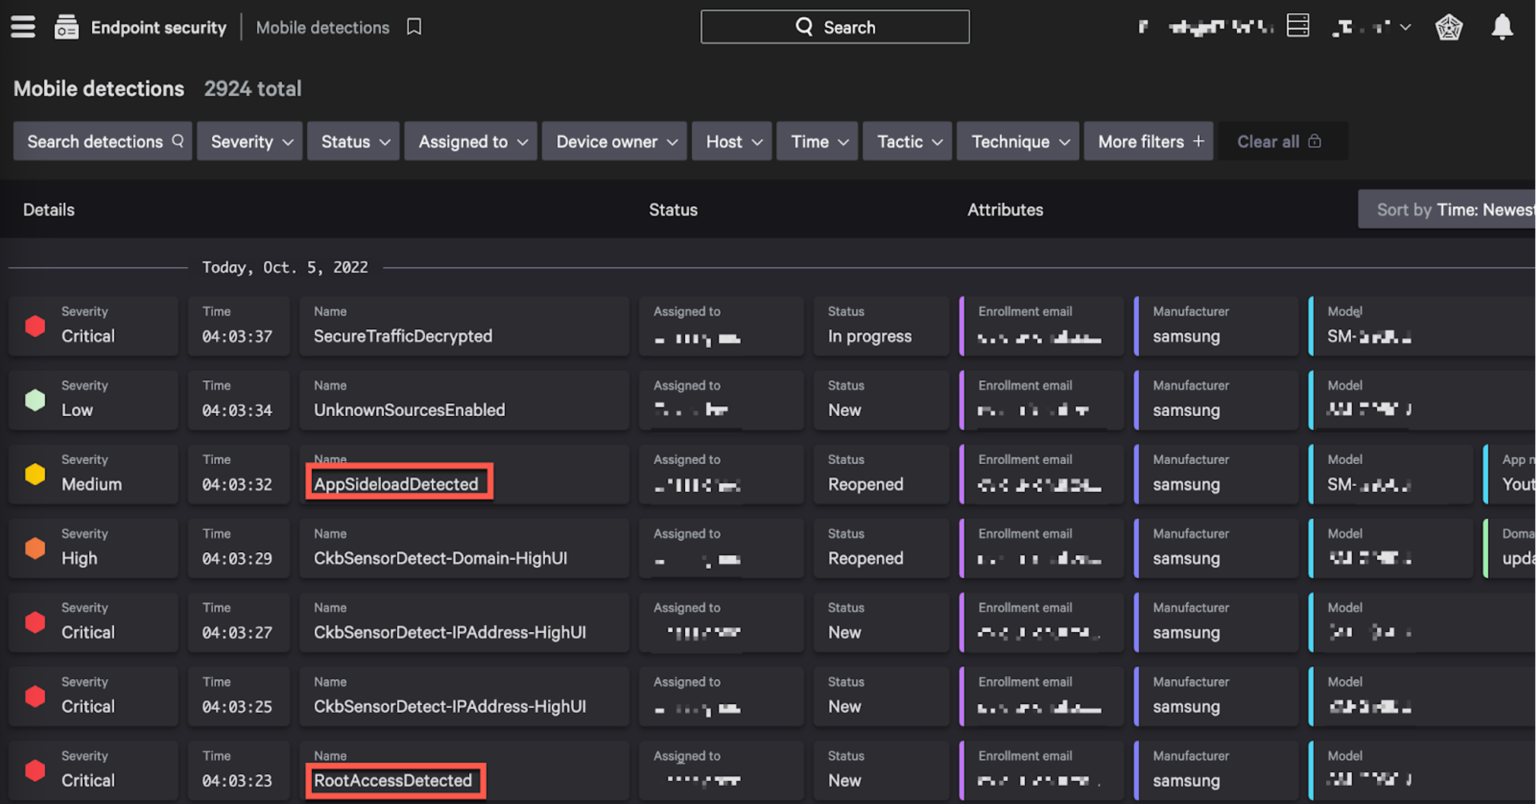Click the pentagon-shaped CrowdStrike logo icon
Image resolution: width=1536 pixels, height=804 pixels.
pos(1449,27)
